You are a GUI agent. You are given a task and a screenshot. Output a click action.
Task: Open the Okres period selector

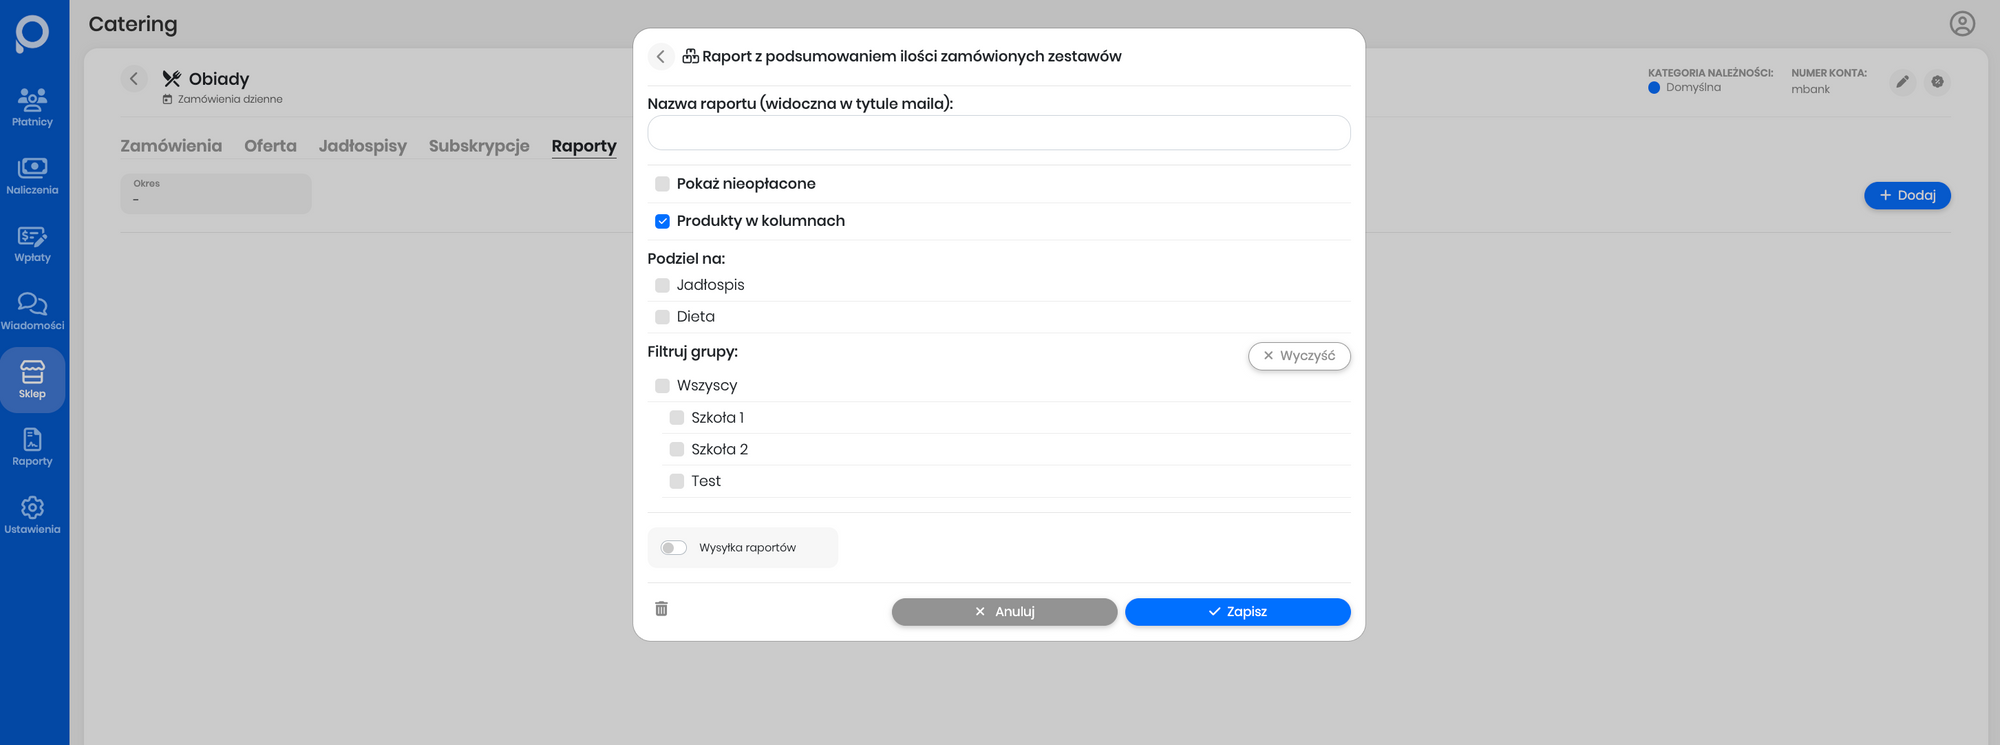click(x=216, y=193)
